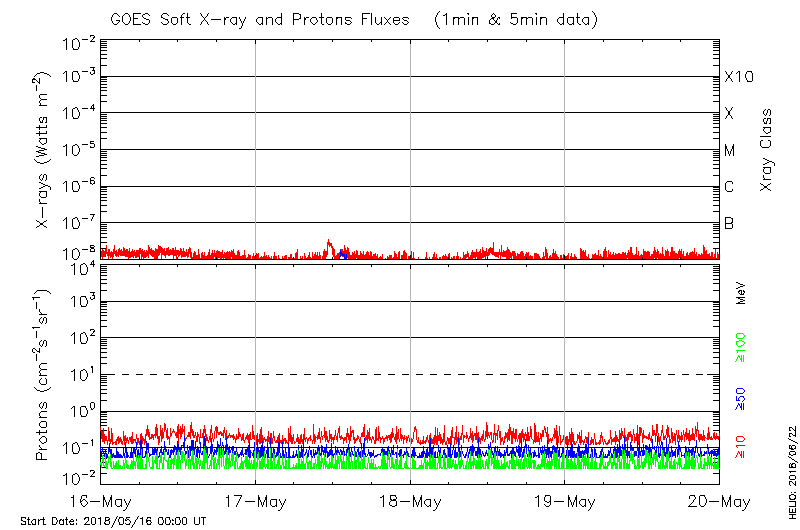Click the blue ≥50 MeV legend label
The image size is (800, 530).
coord(742,397)
